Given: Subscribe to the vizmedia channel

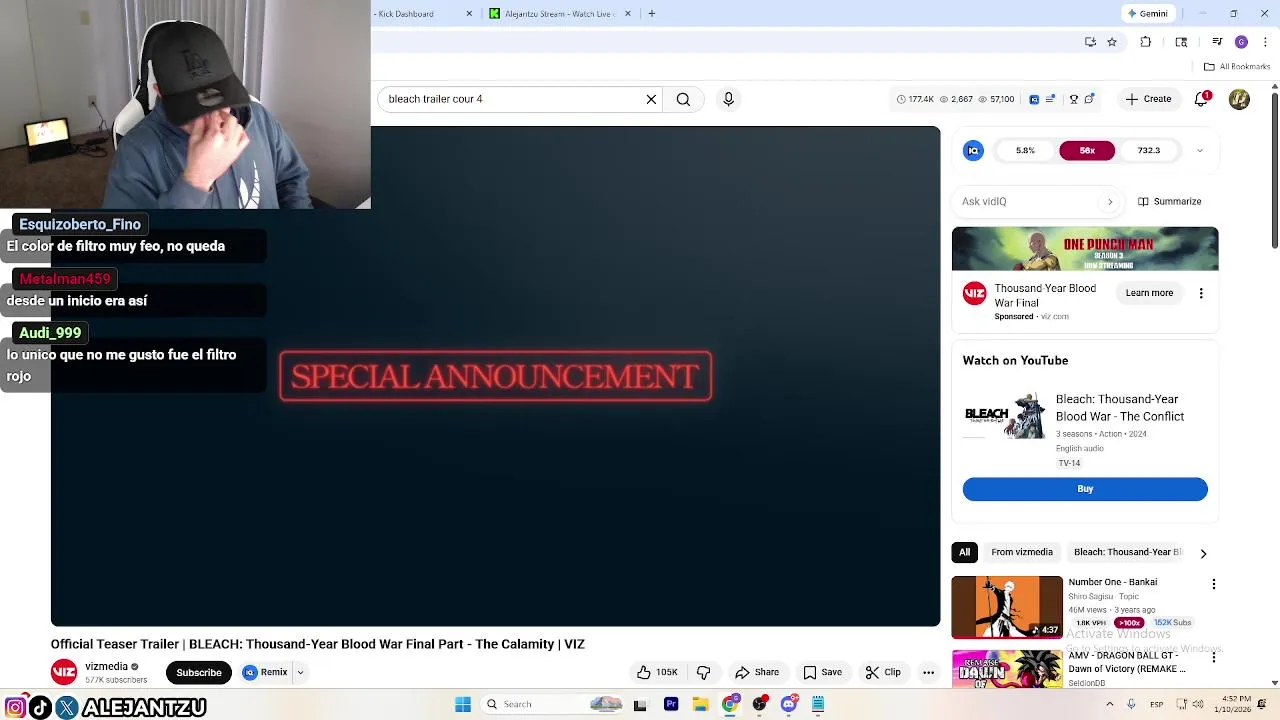Looking at the screenshot, I should click(x=199, y=672).
